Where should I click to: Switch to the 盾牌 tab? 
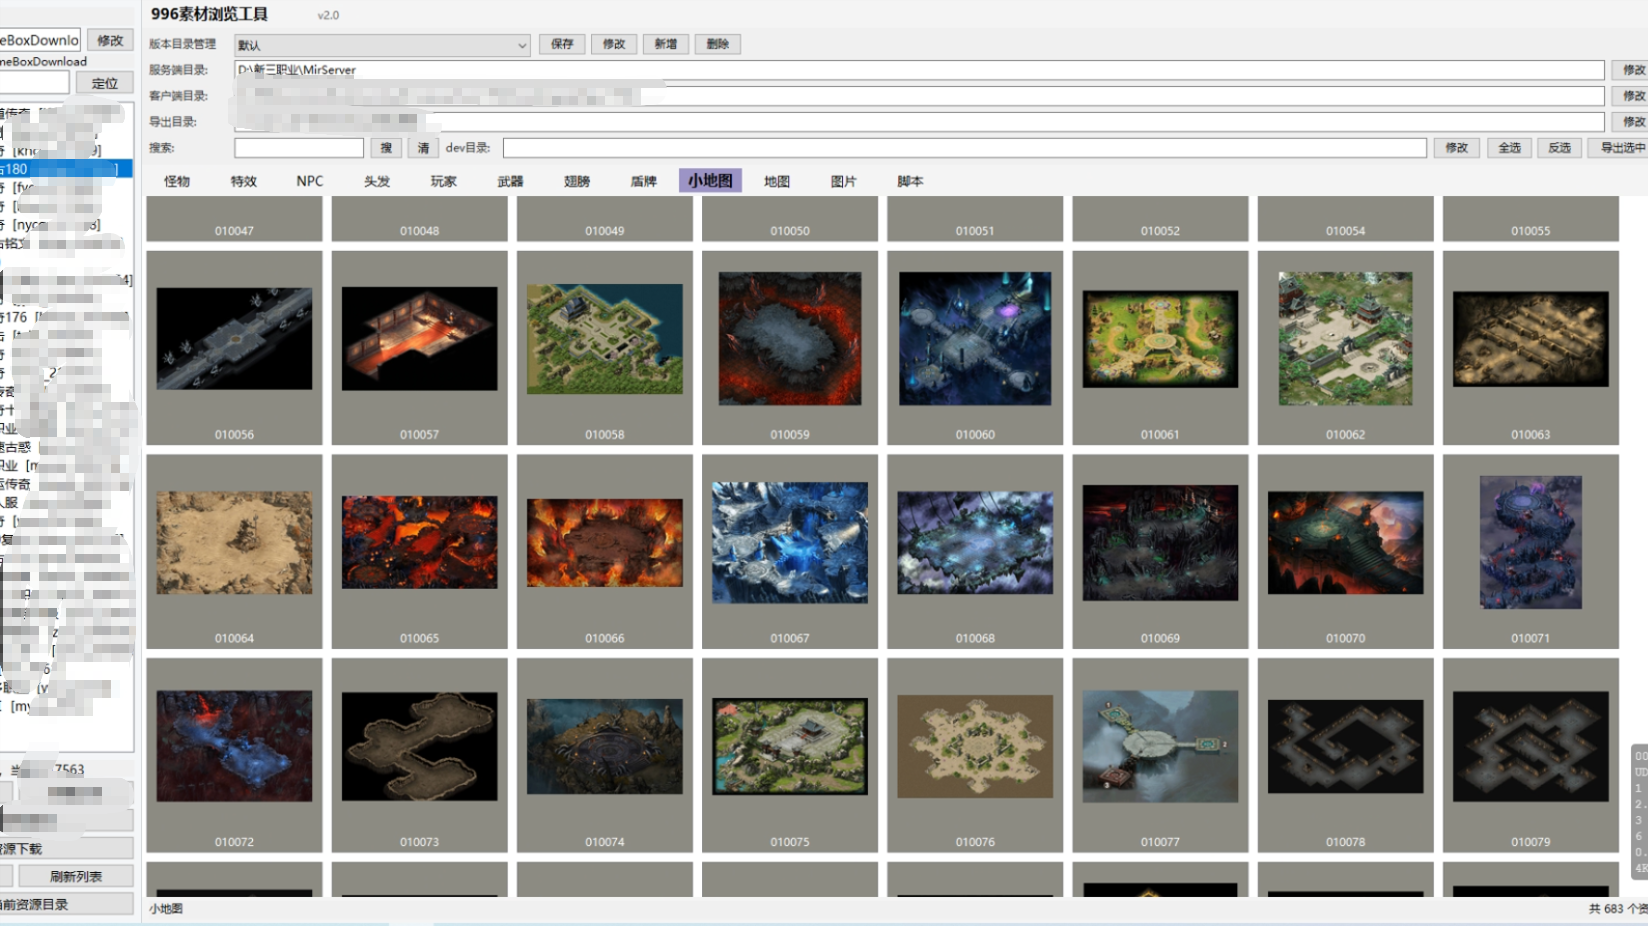(x=644, y=181)
